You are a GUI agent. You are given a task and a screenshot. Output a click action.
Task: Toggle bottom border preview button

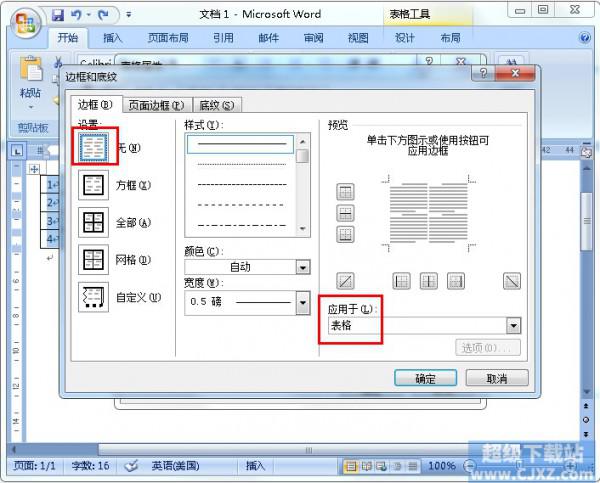click(345, 235)
